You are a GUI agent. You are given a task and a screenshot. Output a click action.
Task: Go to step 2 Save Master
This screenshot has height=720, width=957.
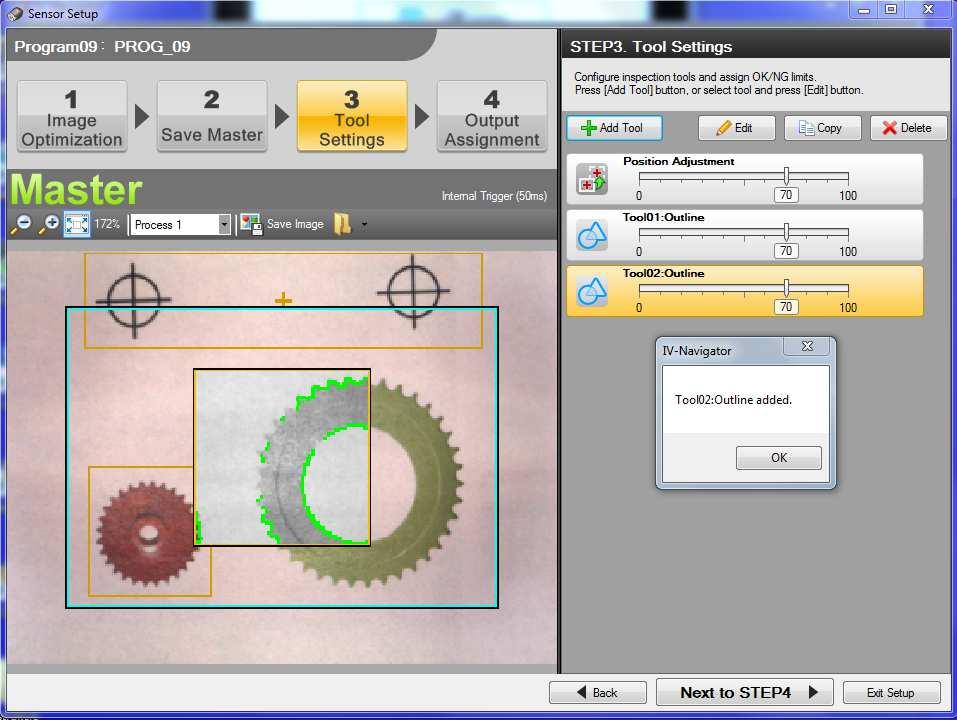212,116
